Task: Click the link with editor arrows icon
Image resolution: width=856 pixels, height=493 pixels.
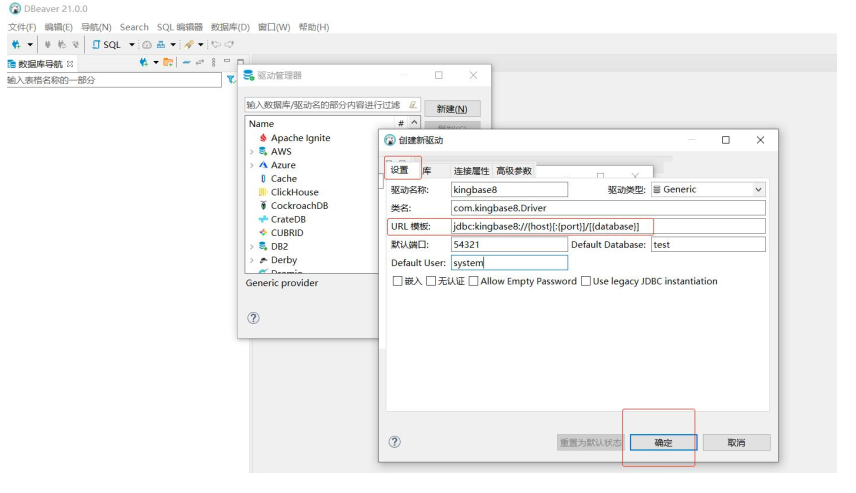Action: [x=200, y=62]
